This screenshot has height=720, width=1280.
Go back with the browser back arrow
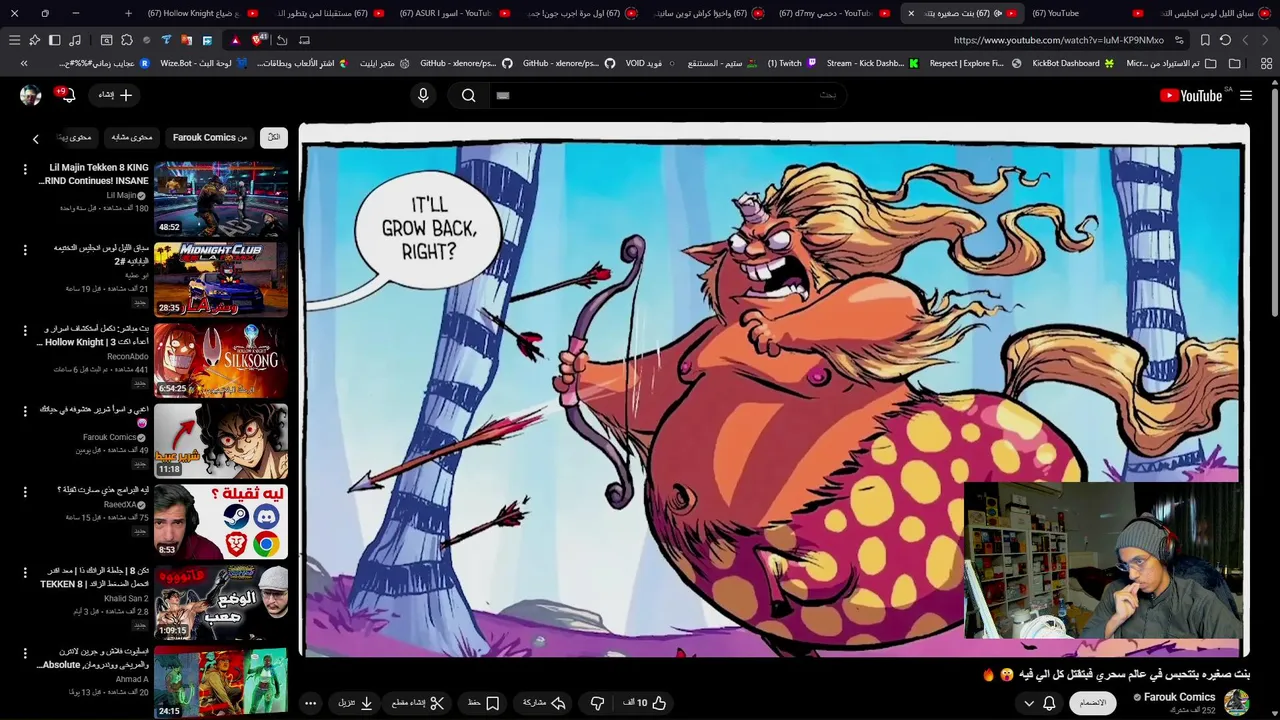click(1265, 40)
